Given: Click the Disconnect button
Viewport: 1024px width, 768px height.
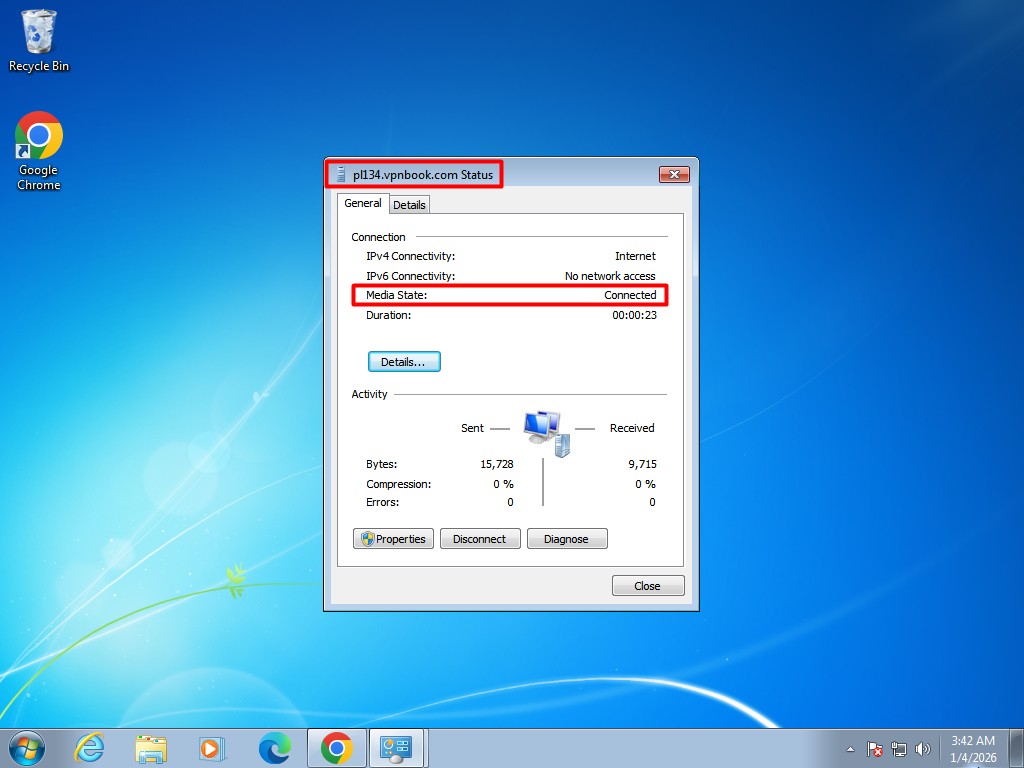Looking at the screenshot, I should (x=480, y=538).
